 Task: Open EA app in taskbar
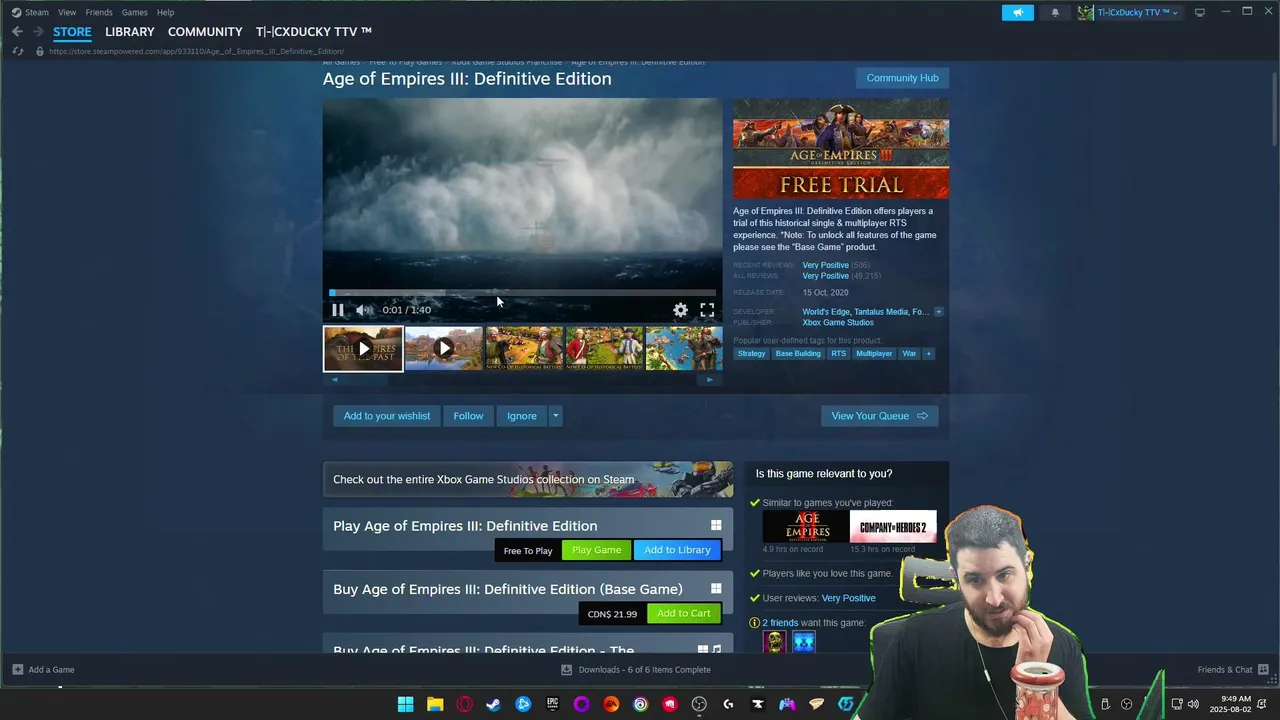[611, 704]
